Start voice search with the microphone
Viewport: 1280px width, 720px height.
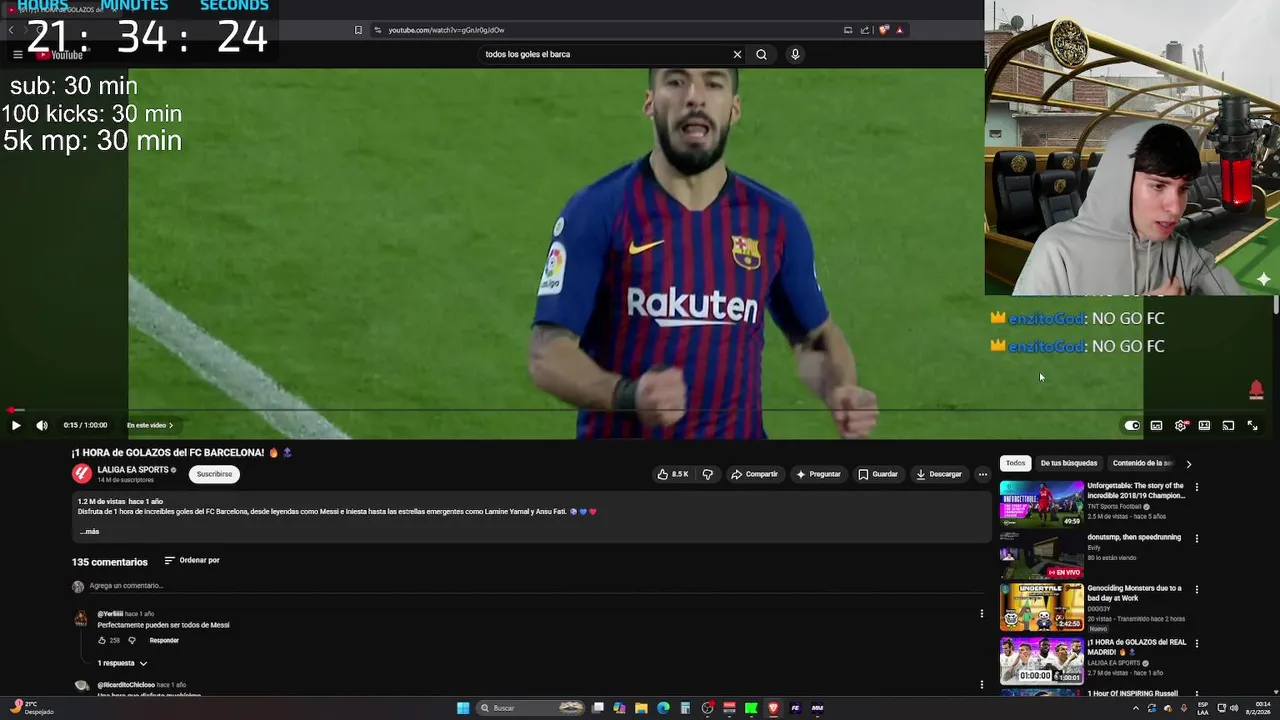click(x=795, y=54)
